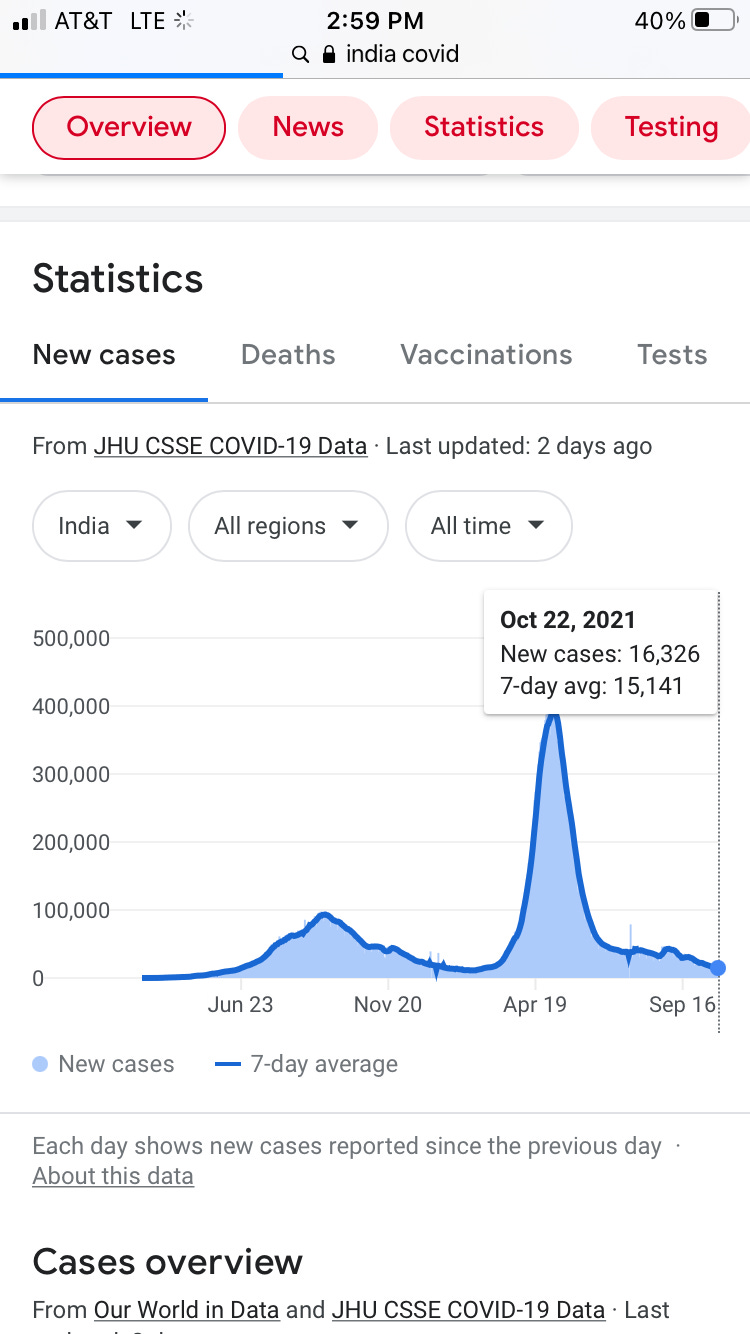Tap the padlock icon beside india covid
The image size is (750, 1334).
328,54
